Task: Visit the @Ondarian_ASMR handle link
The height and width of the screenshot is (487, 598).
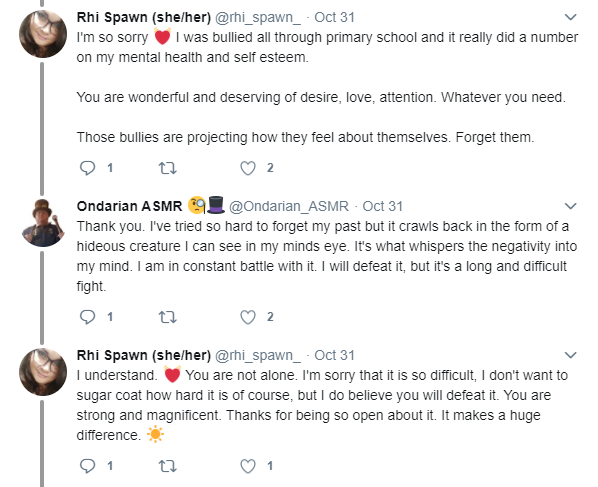Action: click(289, 206)
